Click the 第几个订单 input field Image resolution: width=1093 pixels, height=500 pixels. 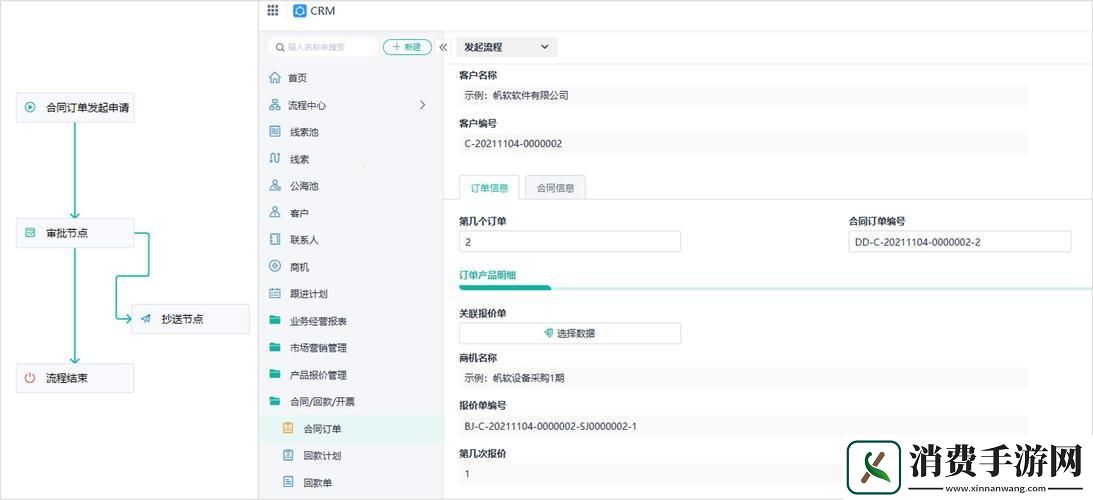(570, 242)
